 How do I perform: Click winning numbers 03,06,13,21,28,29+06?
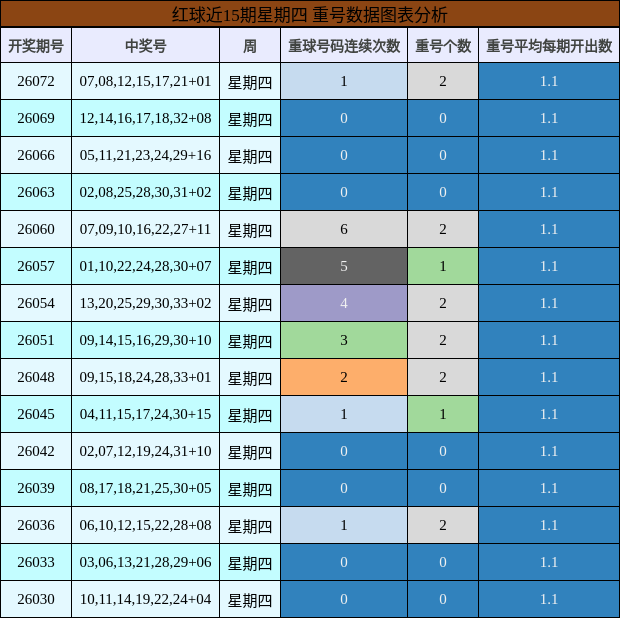click(146, 562)
